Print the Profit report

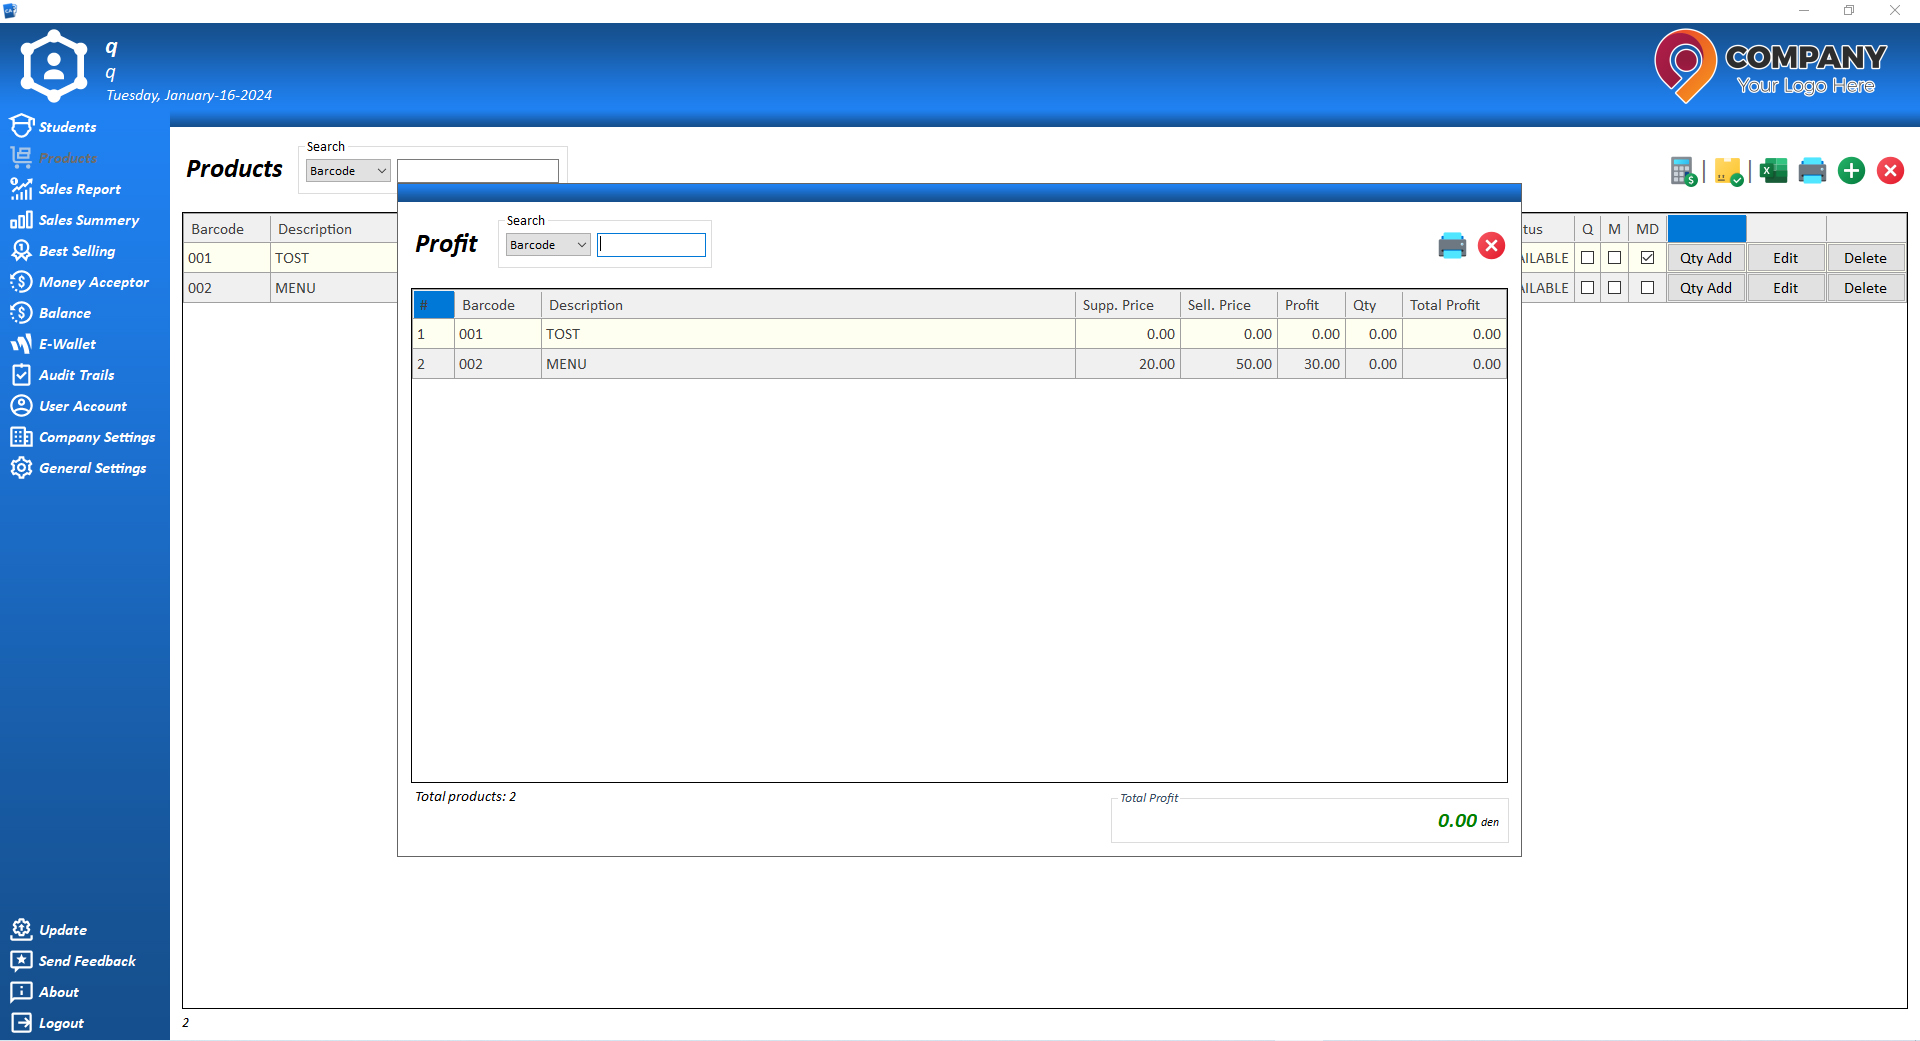tap(1452, 245)
